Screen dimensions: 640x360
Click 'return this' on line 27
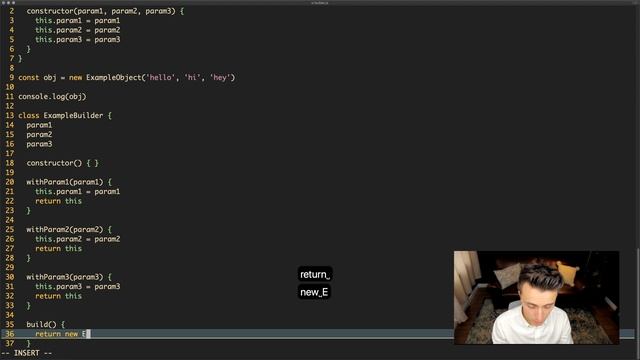click(58, 248)
